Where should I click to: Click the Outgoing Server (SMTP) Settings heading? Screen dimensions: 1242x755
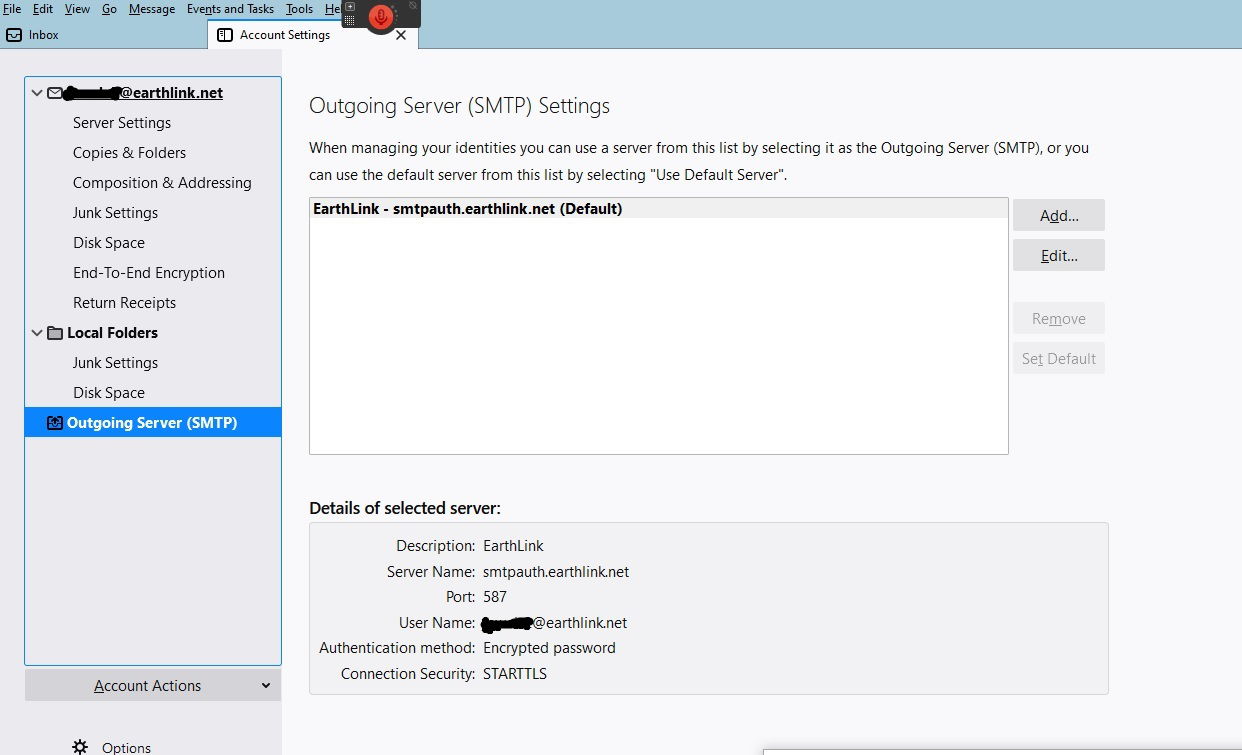coord(459,106)
